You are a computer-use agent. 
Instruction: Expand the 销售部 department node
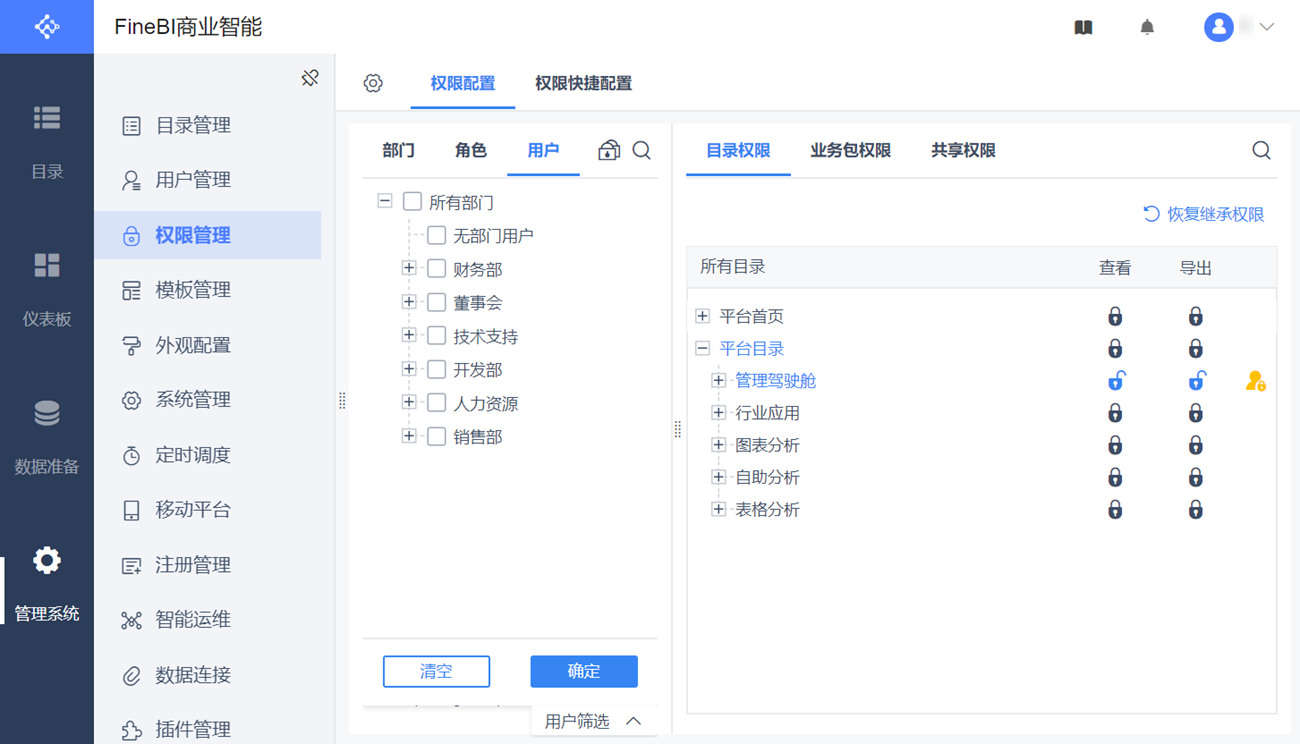click(x=409, y=436)
